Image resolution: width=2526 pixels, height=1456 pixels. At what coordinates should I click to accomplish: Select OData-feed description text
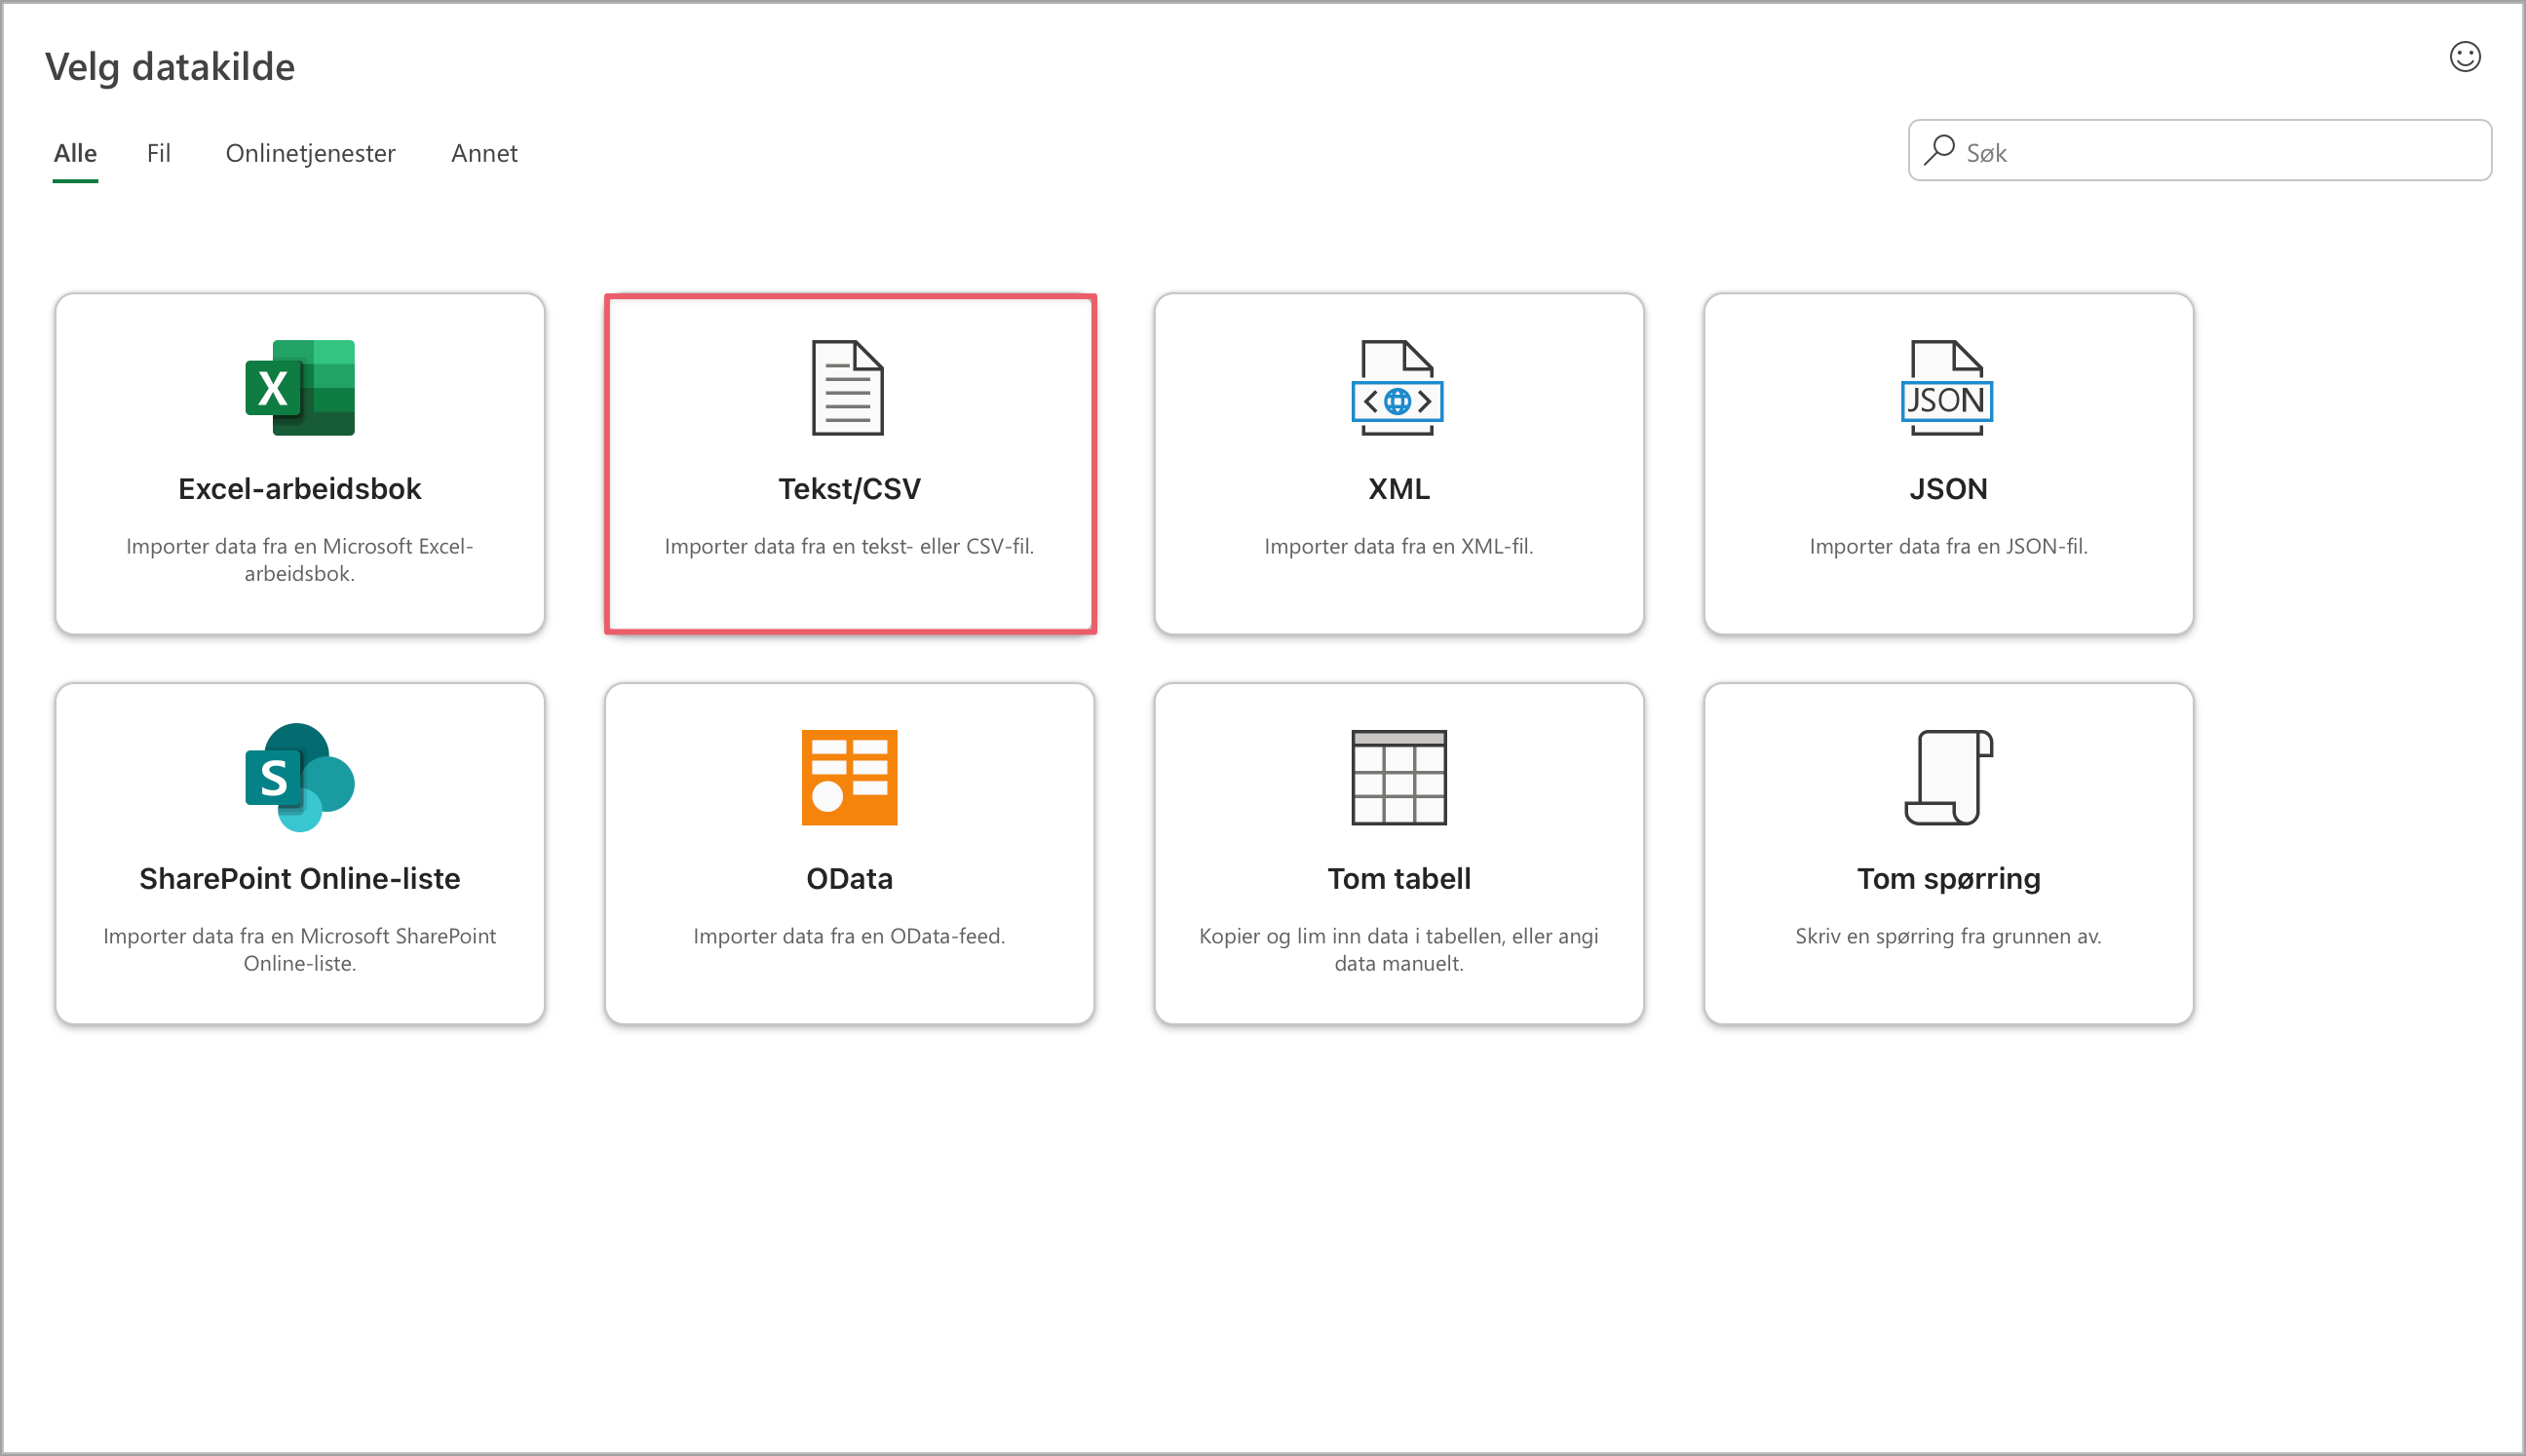(x=849, y=936)
